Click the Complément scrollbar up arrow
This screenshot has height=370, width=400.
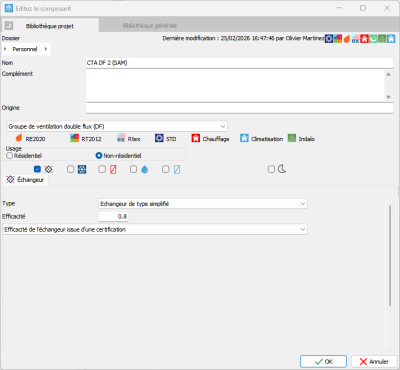[388, 74]
